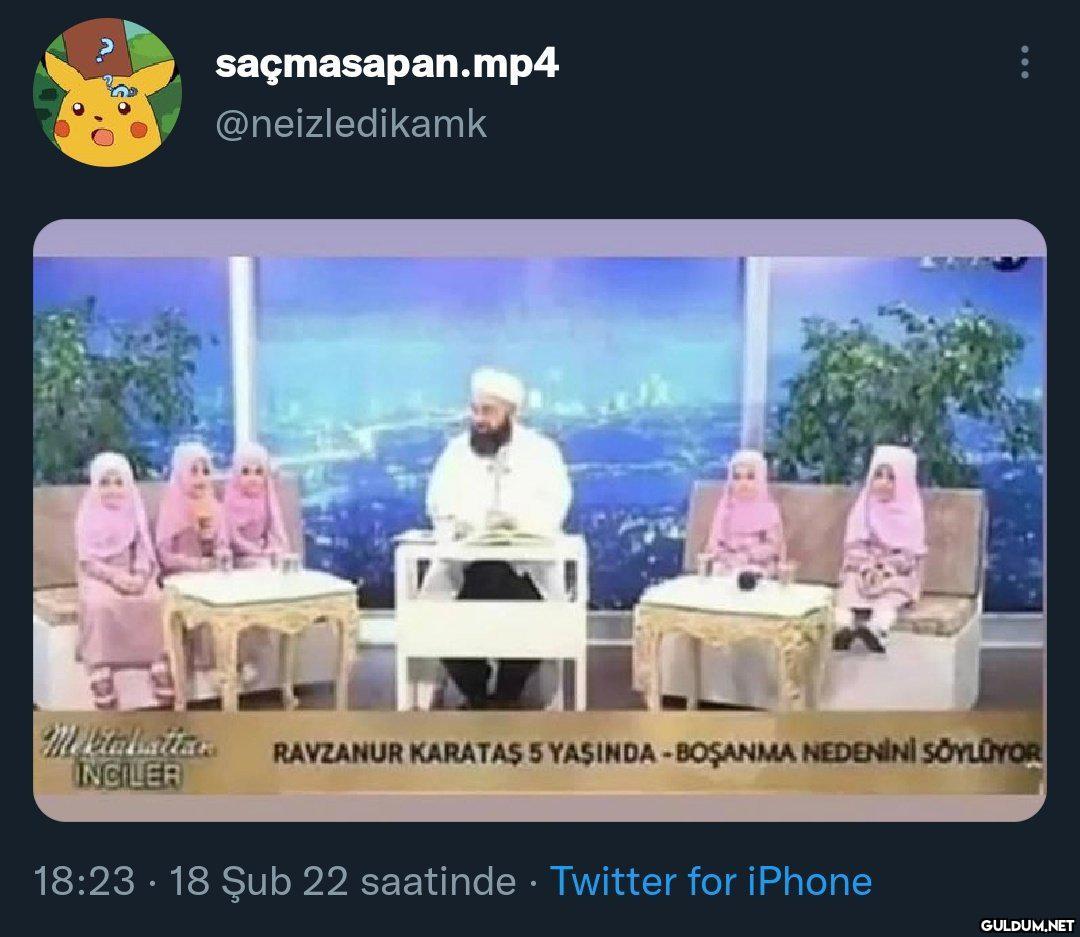Open the surprised Pikachu profile avatar
The image size is (1080, 937).
click(107, 92)
